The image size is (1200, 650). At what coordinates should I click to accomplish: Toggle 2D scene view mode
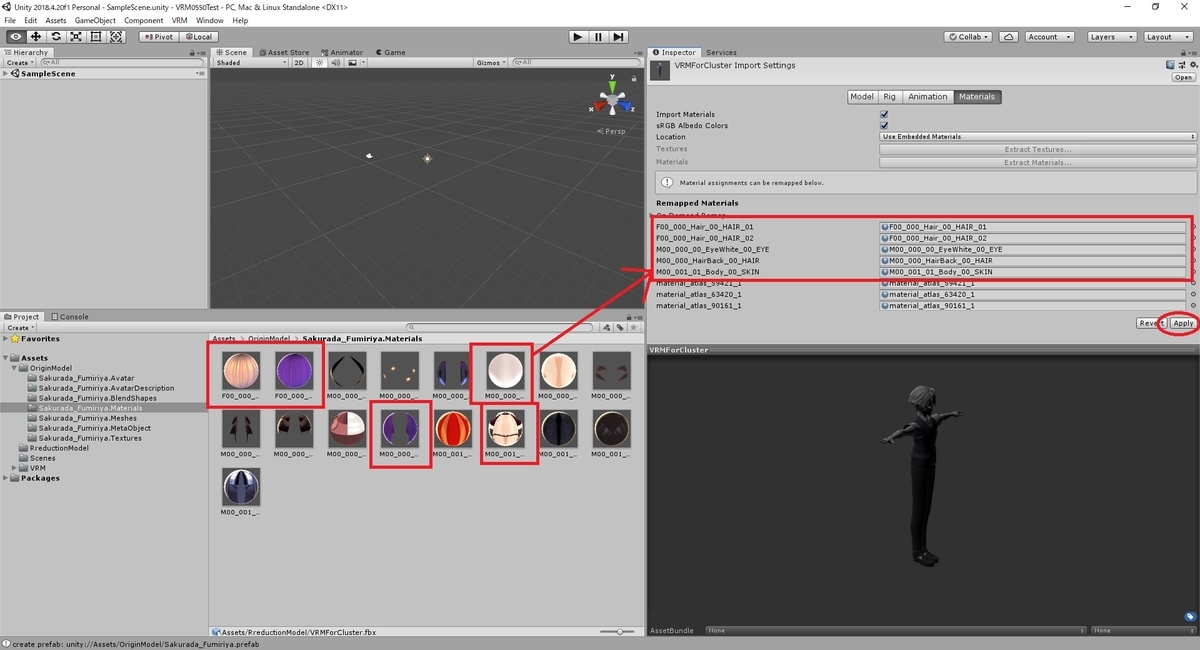click(x=298, y=63)
